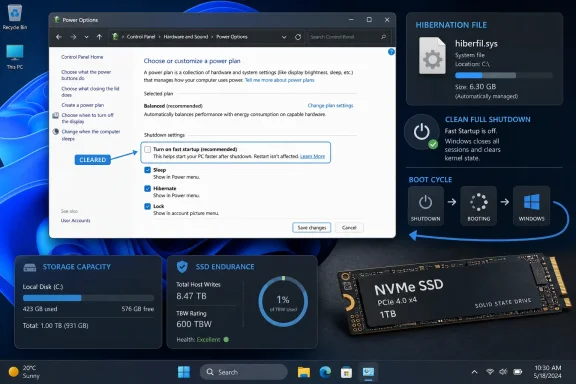The image size is (576, 384).
Task: Open the This PC desktop icon
Action: tap(15, 57)
